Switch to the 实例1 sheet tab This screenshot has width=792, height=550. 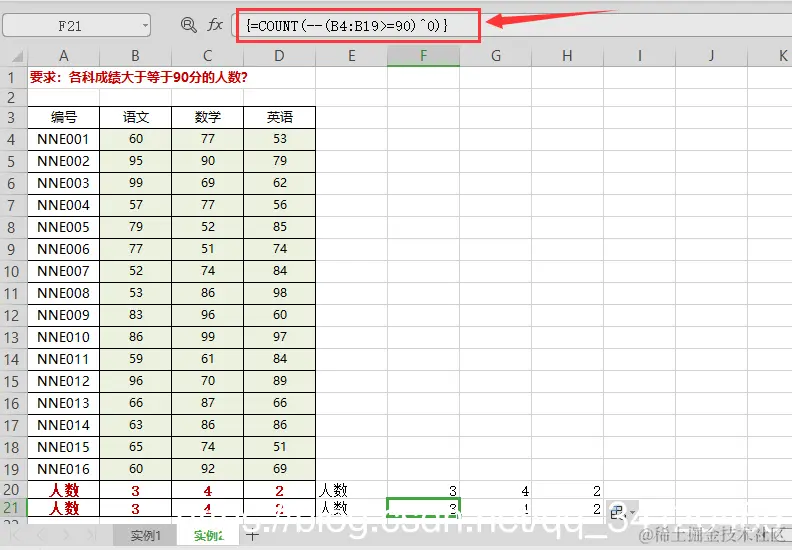coord(145,535)
